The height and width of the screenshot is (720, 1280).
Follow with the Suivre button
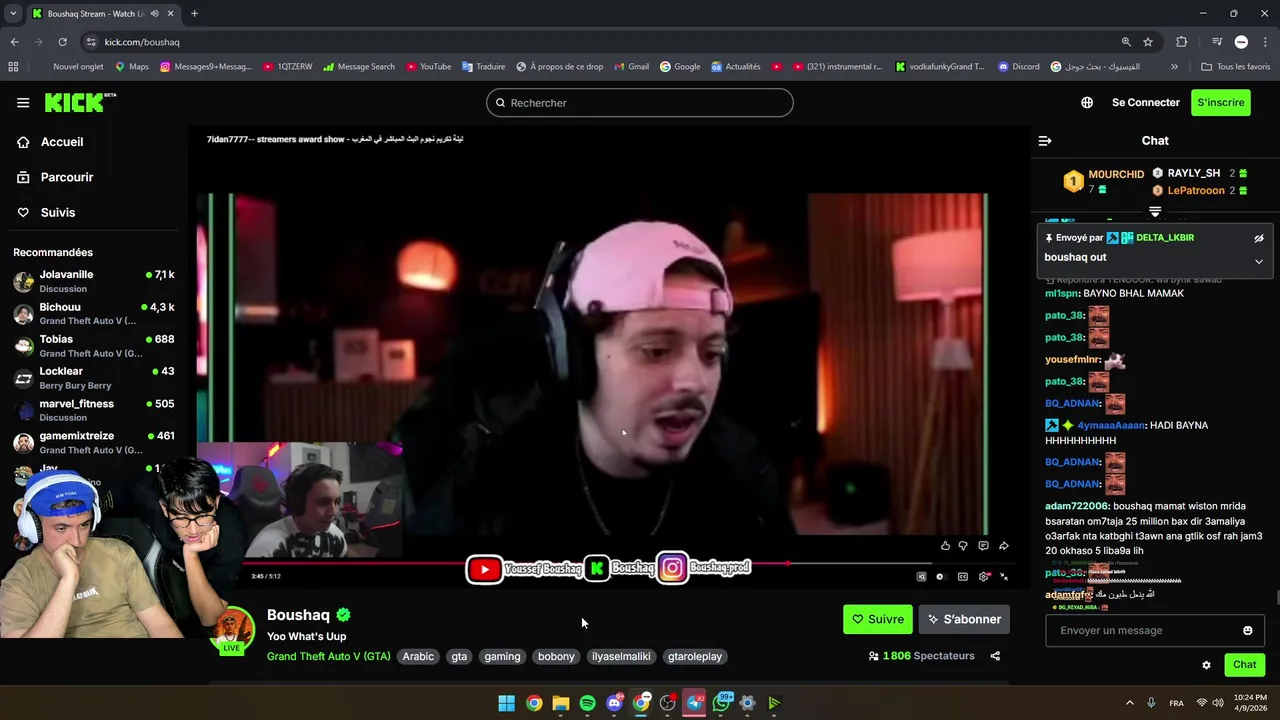pyautogui.click(x=877, y=619)
